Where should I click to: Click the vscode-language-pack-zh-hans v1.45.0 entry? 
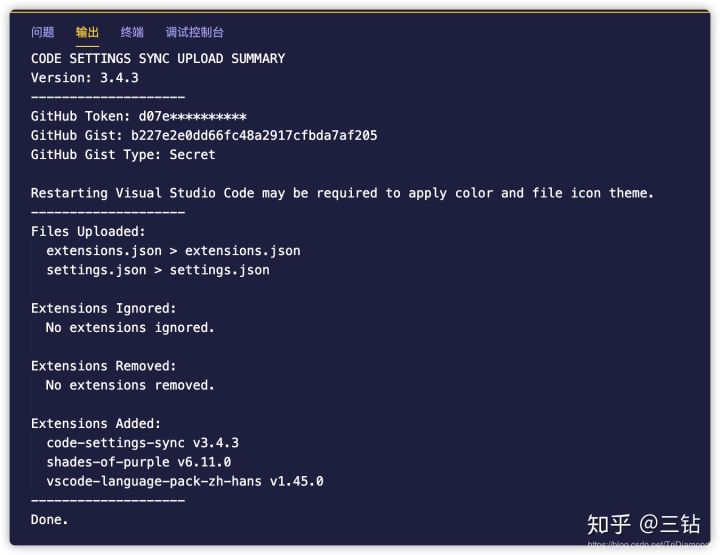pyautogui.click(x=185, y=481)
